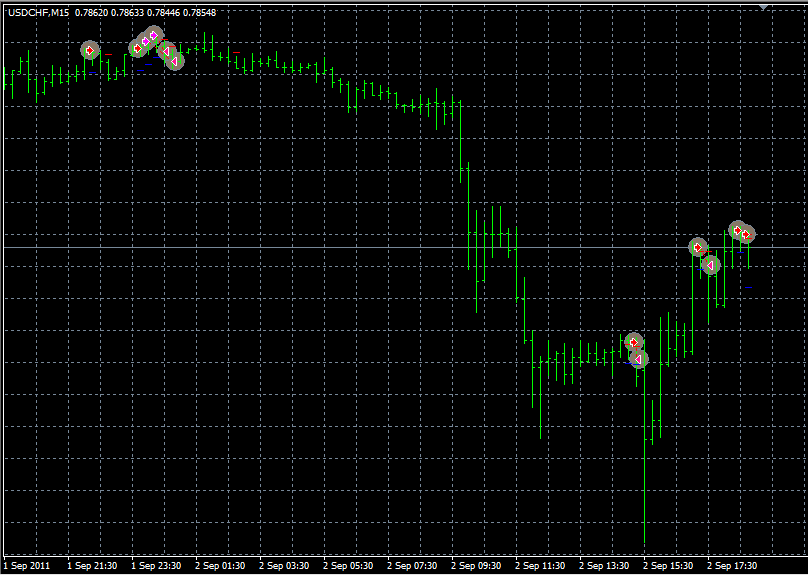Select the last, rightmost red arrow on the chart
Viewport: 808px width, 576px height.
[x=746, y=234]
